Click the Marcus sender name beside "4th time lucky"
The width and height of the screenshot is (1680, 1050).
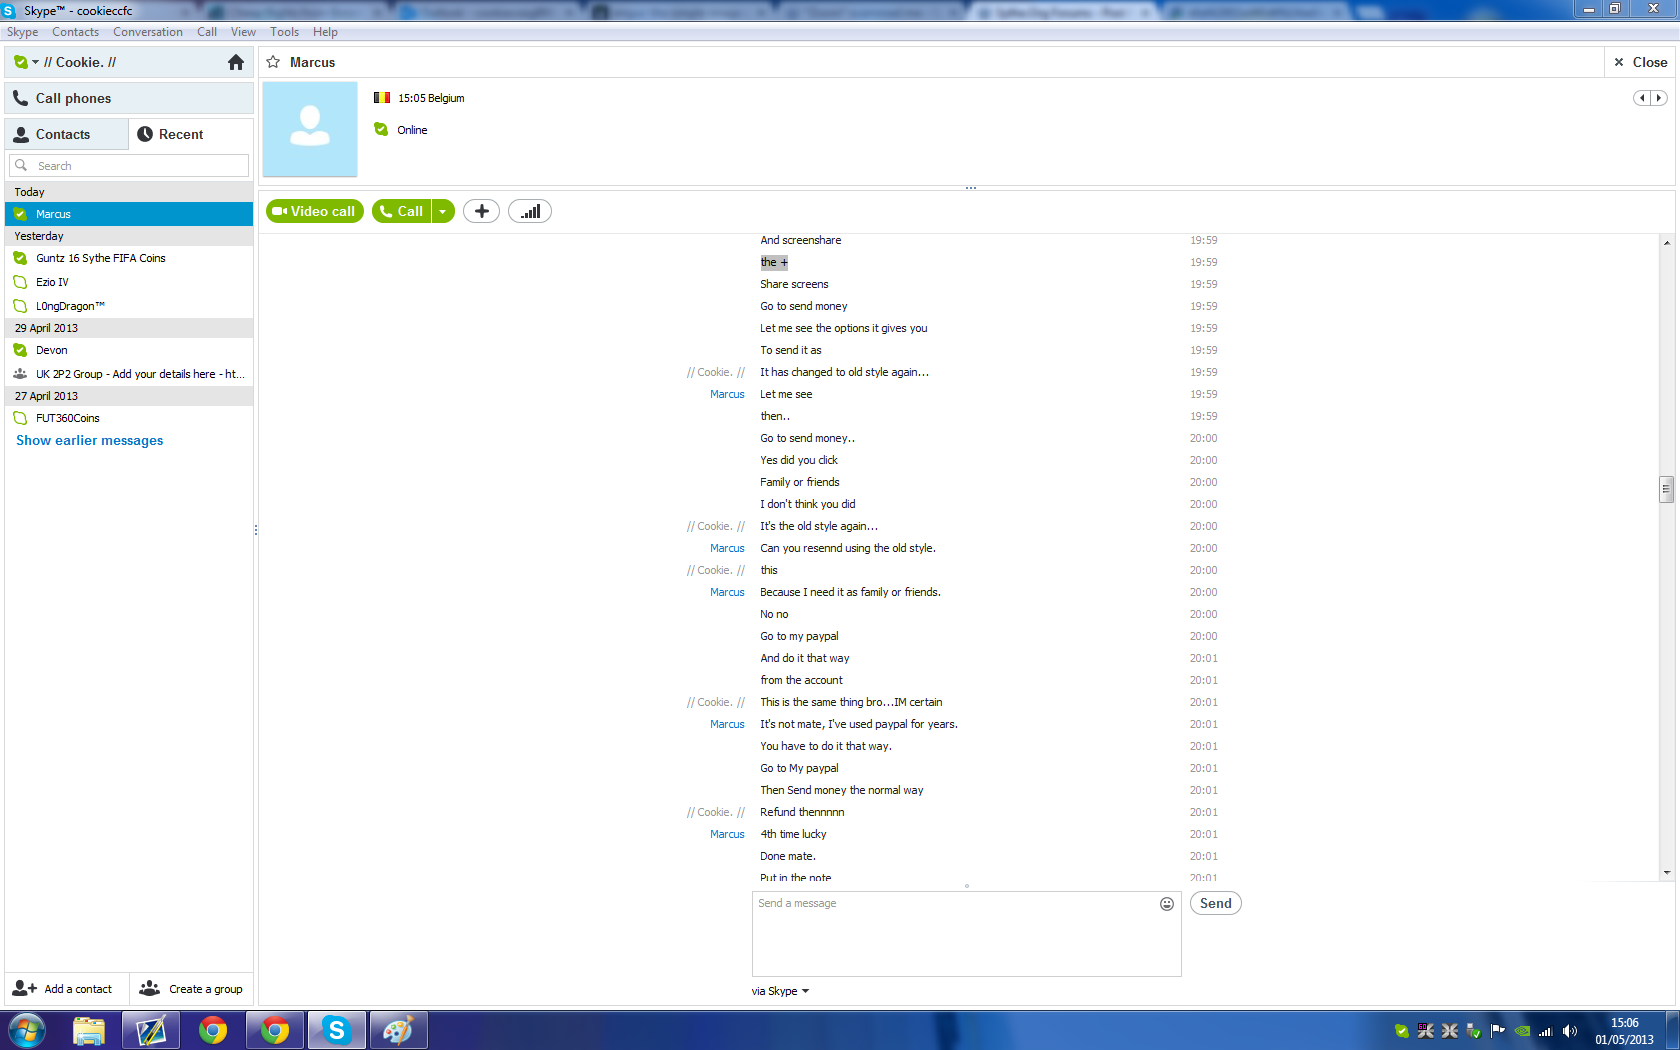point(727,834)
